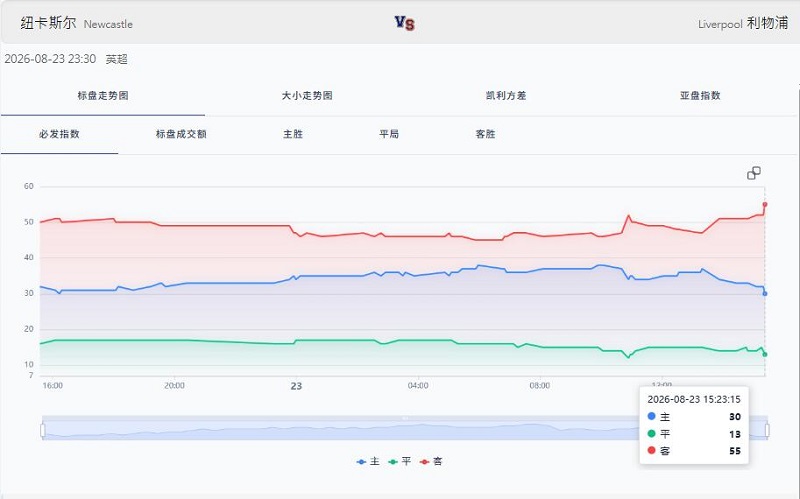
Task: Click the left handle of the zoom slider
Action: [43, 430]
